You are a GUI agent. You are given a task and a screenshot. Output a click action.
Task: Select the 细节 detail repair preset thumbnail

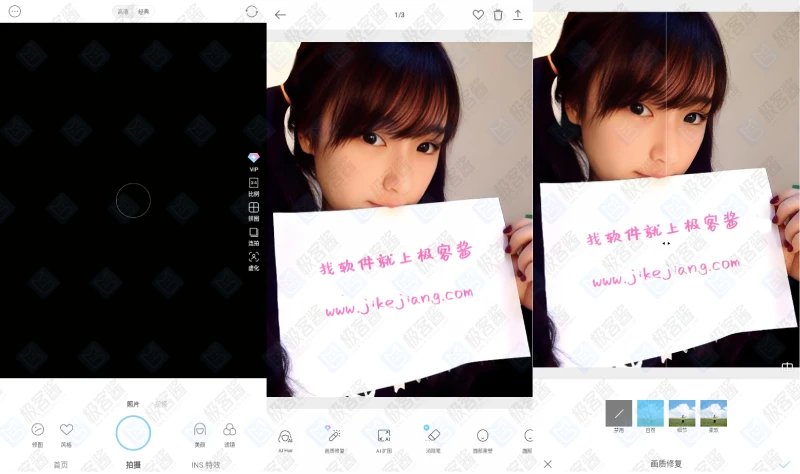(682, 413)
